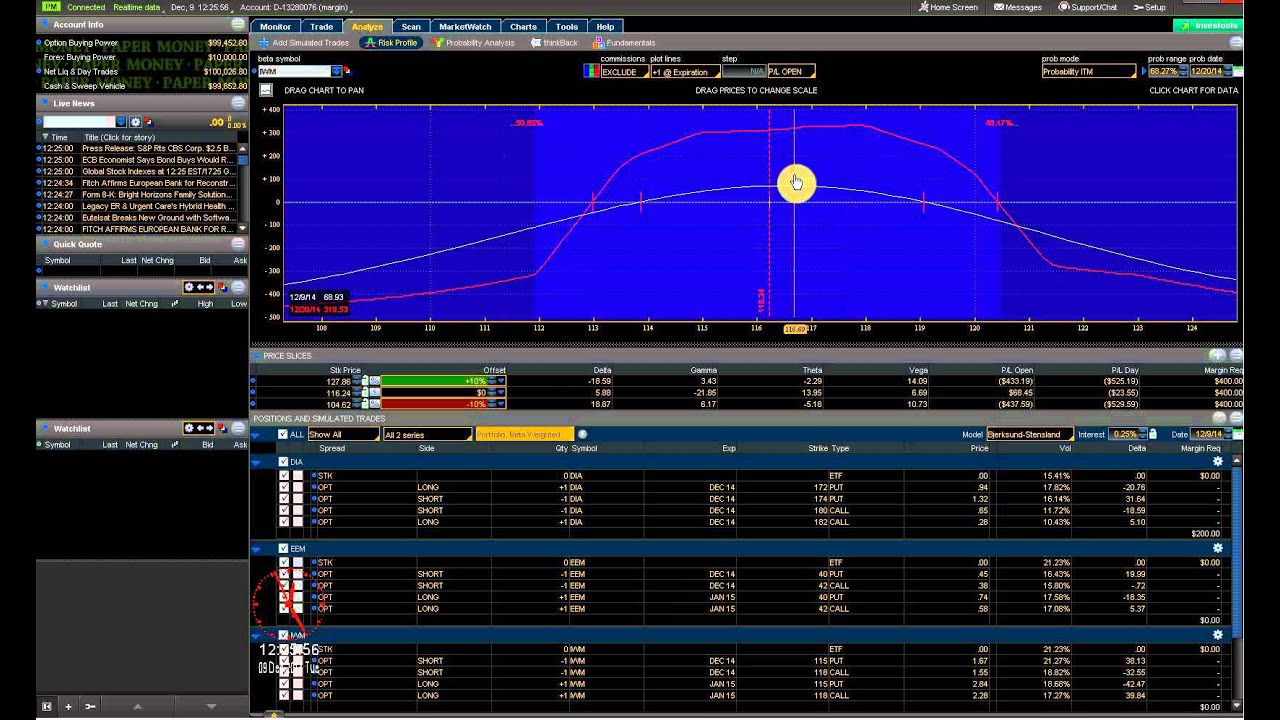
Task: Click the lower Watchlist gear icon
Action: point(188,428)
